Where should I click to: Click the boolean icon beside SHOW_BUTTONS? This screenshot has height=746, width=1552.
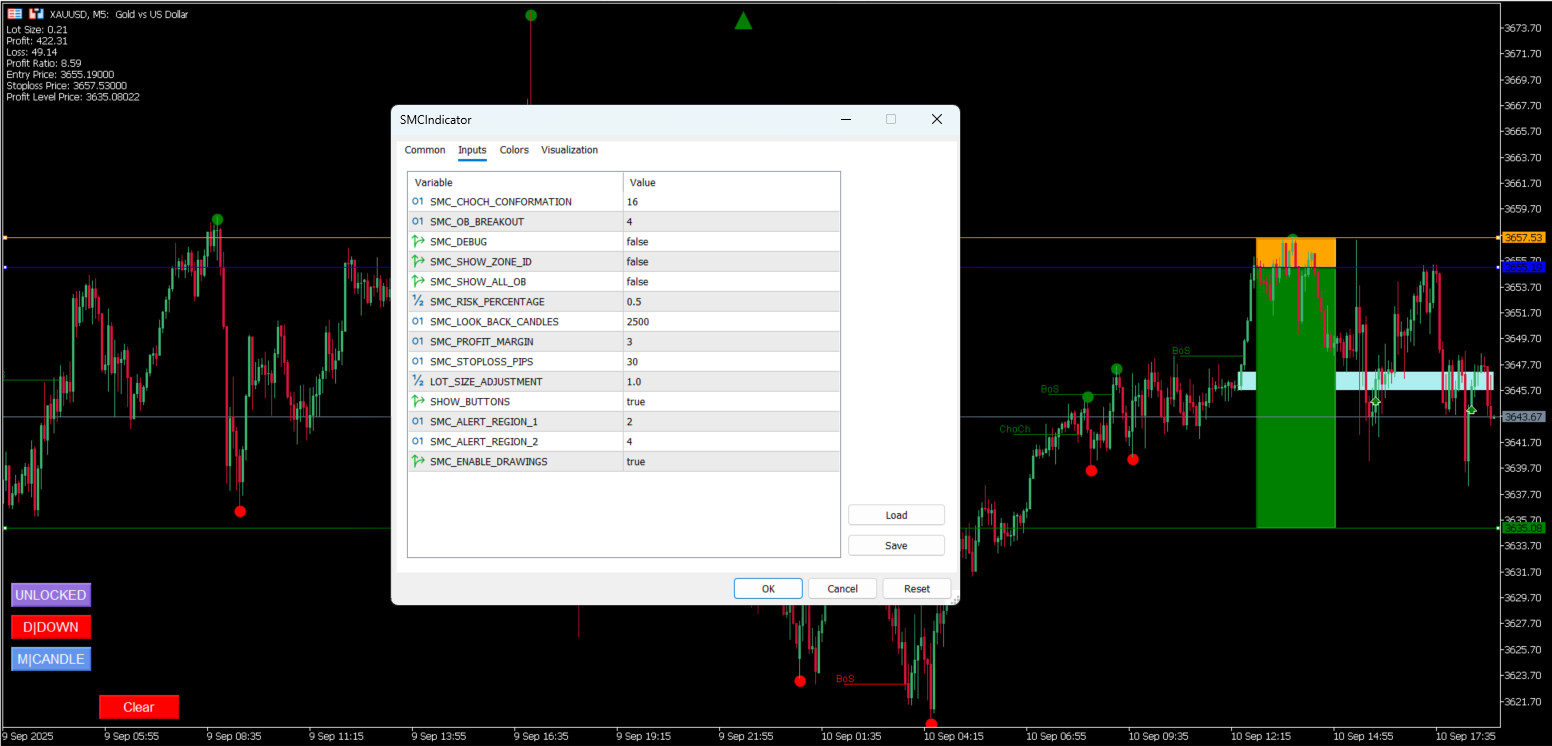click(418, 402)
